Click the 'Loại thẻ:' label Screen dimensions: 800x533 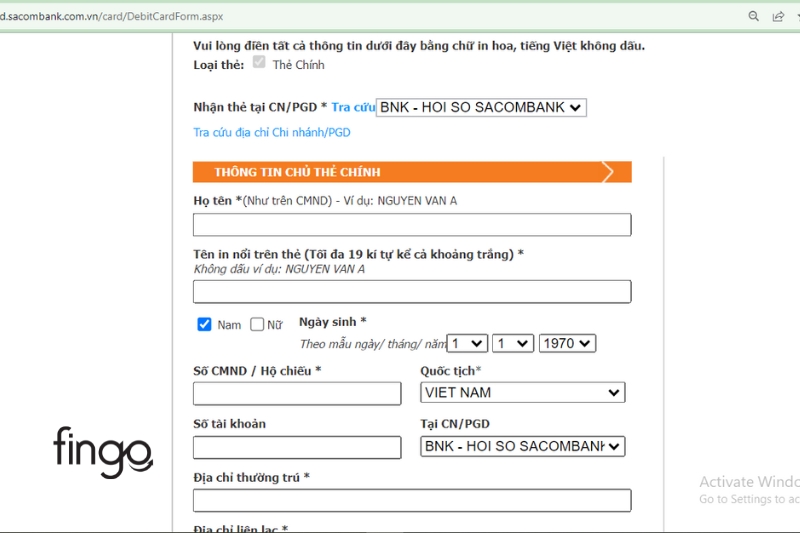219,65
